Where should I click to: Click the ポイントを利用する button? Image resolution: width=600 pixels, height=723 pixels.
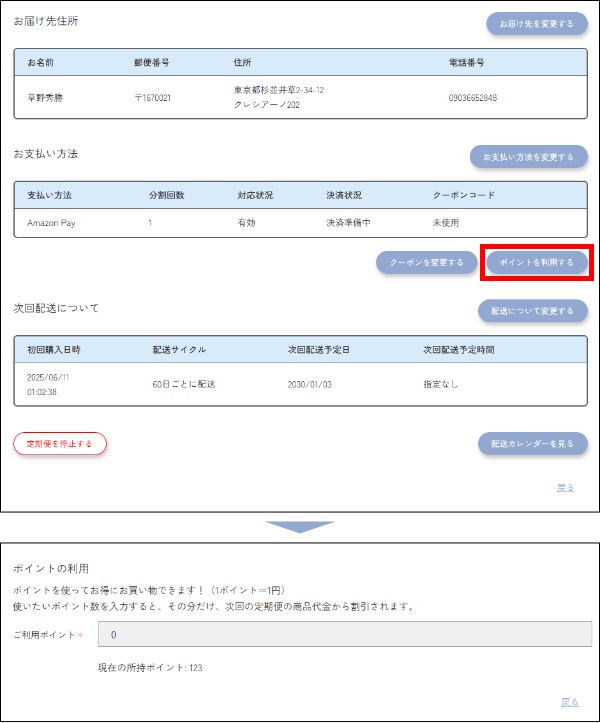537,262
